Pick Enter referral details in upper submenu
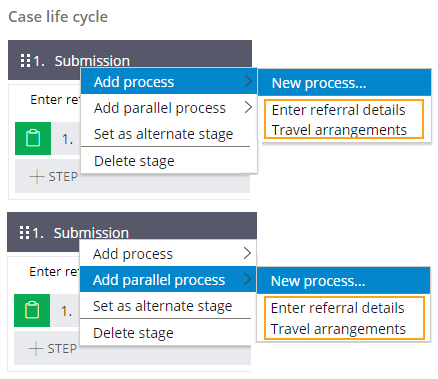The height and width of the screenshot is (379, 438). tap(338, 110)
